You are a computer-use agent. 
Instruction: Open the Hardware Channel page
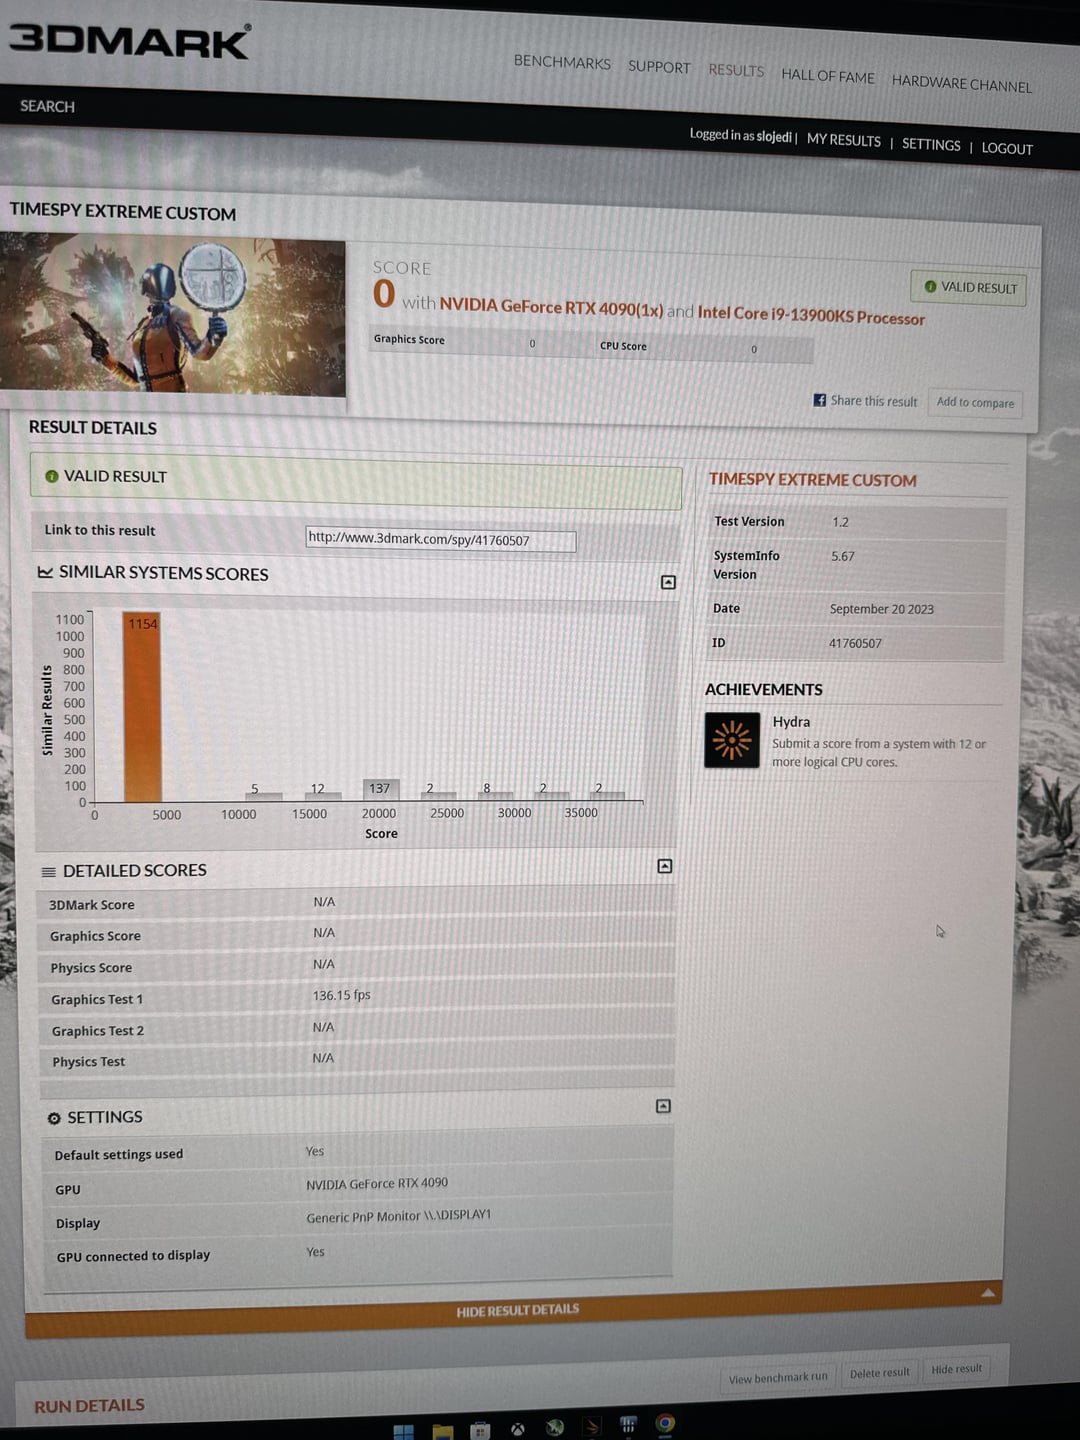point(962,83)
